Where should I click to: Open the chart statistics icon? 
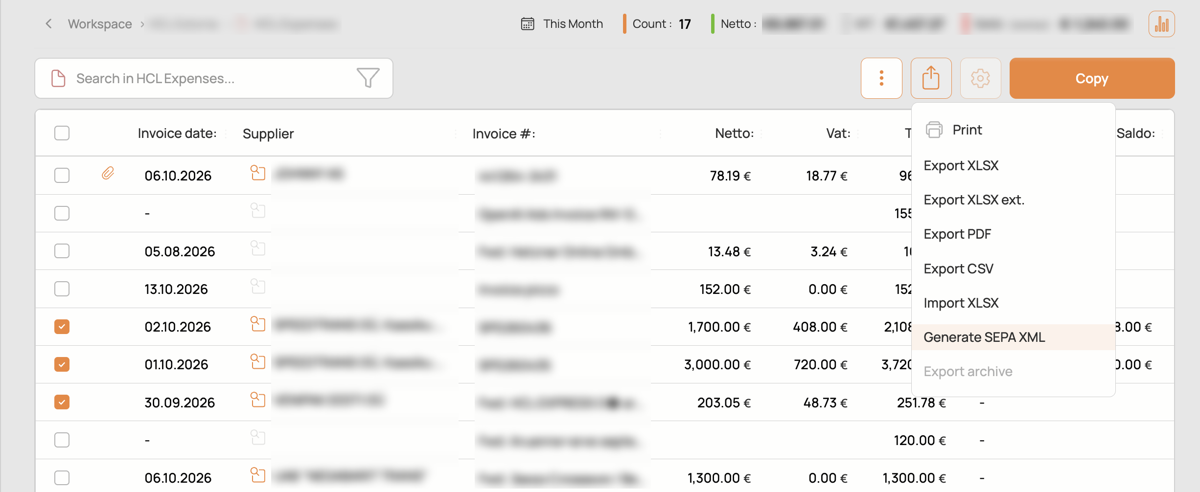1161,24
